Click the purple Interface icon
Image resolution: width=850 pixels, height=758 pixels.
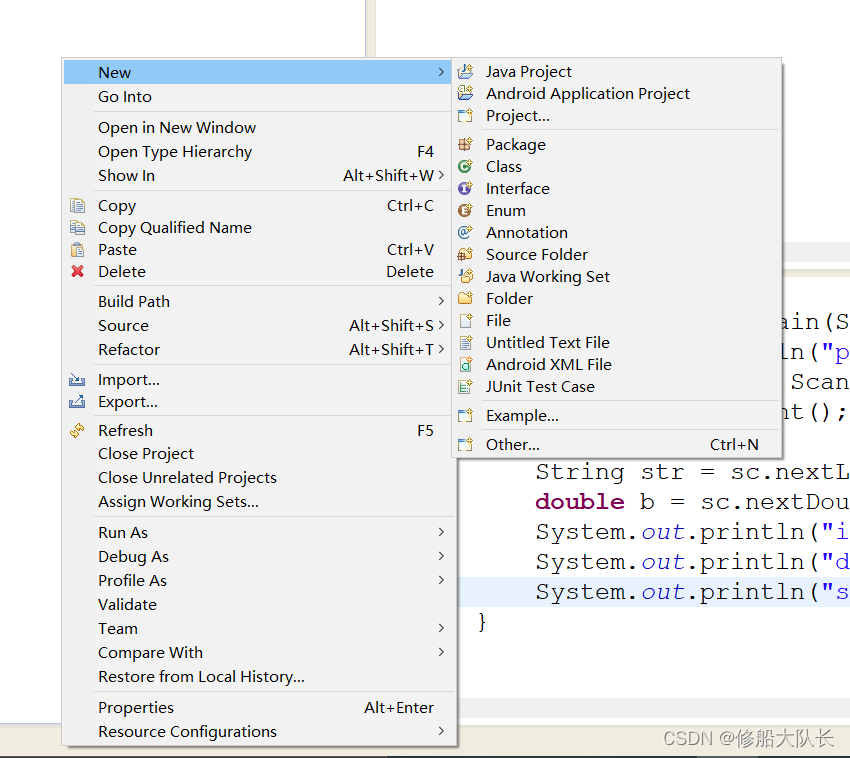pos(466,188)
